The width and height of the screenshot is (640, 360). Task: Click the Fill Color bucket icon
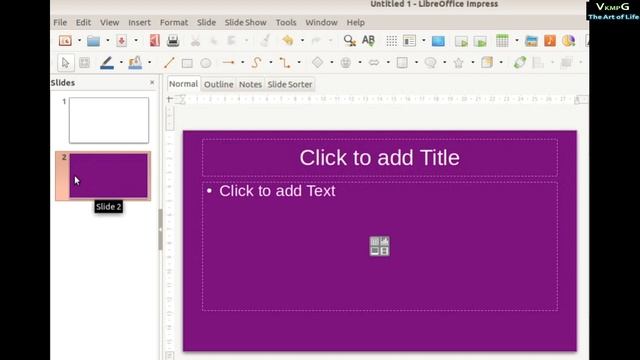(x=135, y=63)
